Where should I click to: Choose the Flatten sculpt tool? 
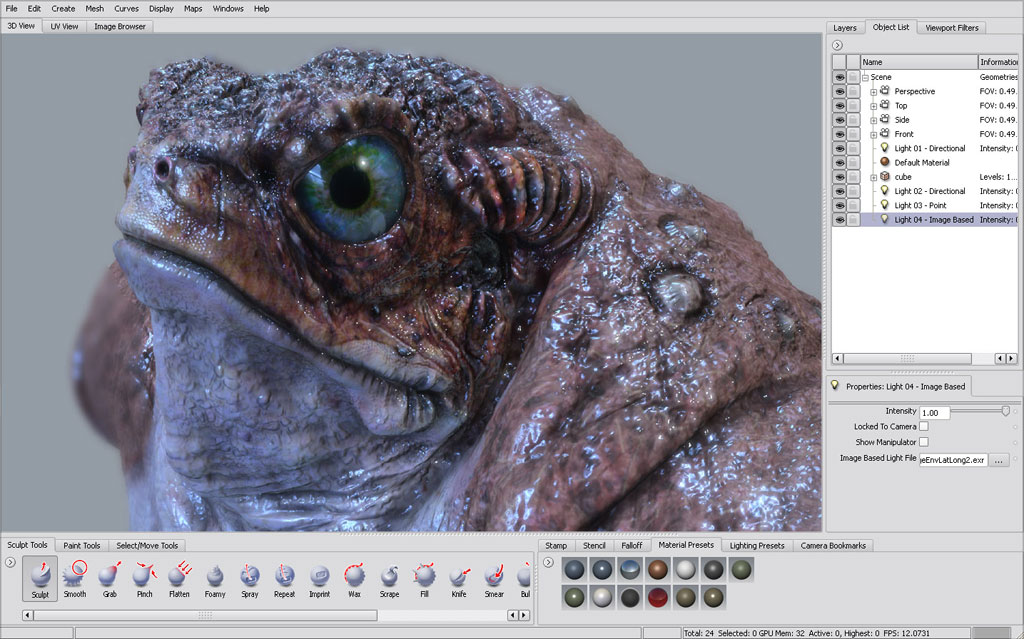coord(179,580)
